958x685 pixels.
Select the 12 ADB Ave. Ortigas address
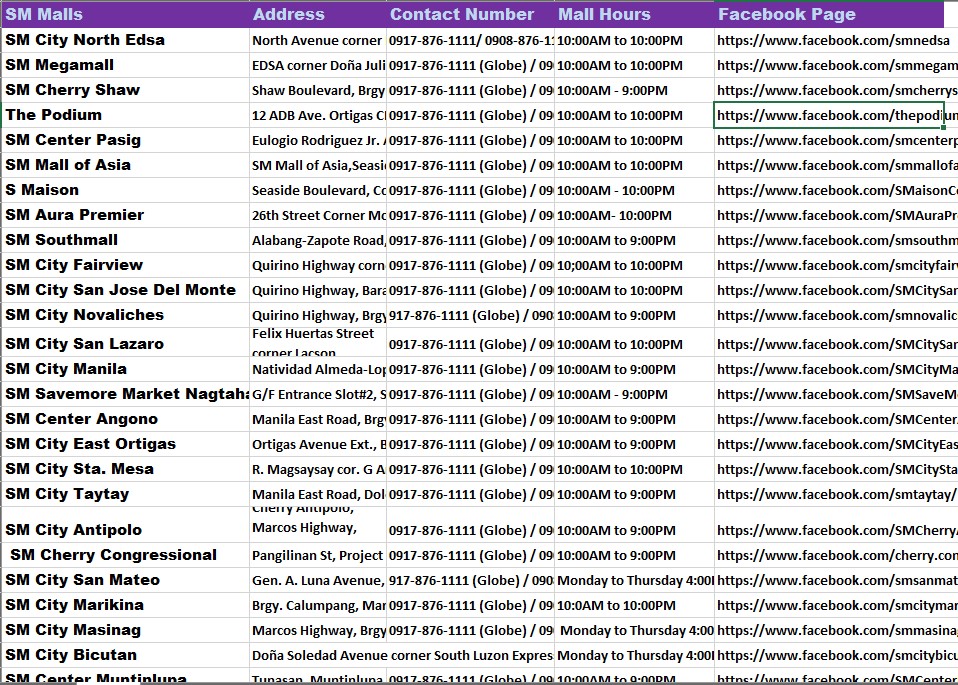click(x=318, y=115)
